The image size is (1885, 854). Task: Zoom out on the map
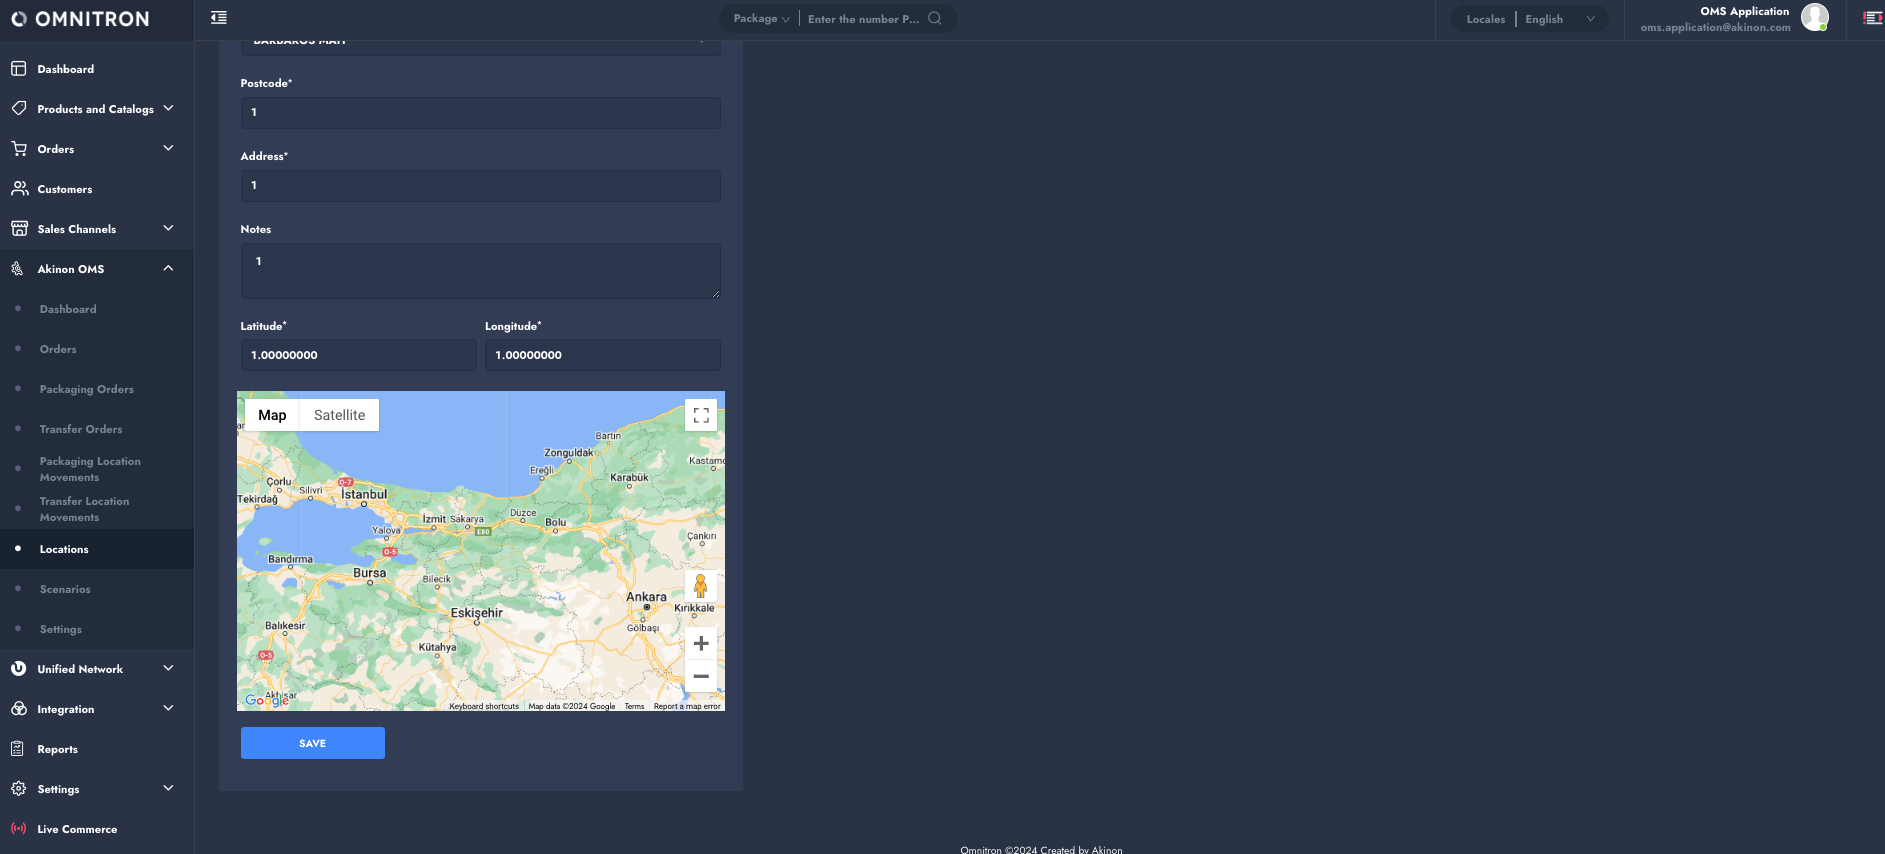point(701,676)
